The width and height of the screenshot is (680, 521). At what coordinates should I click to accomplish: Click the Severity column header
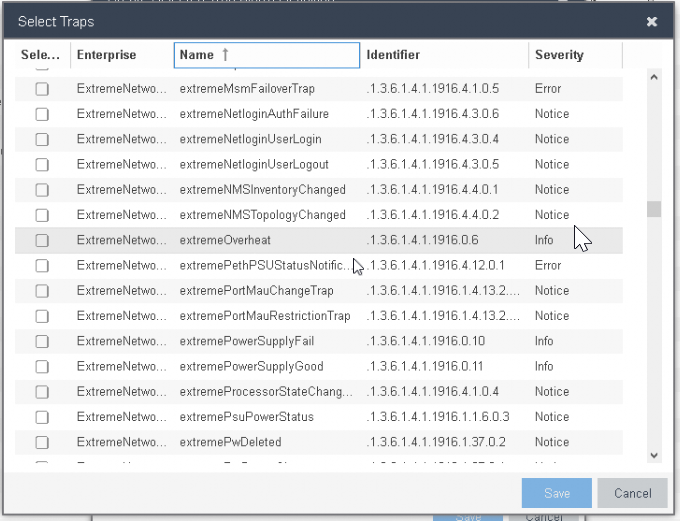pos(559,55)
